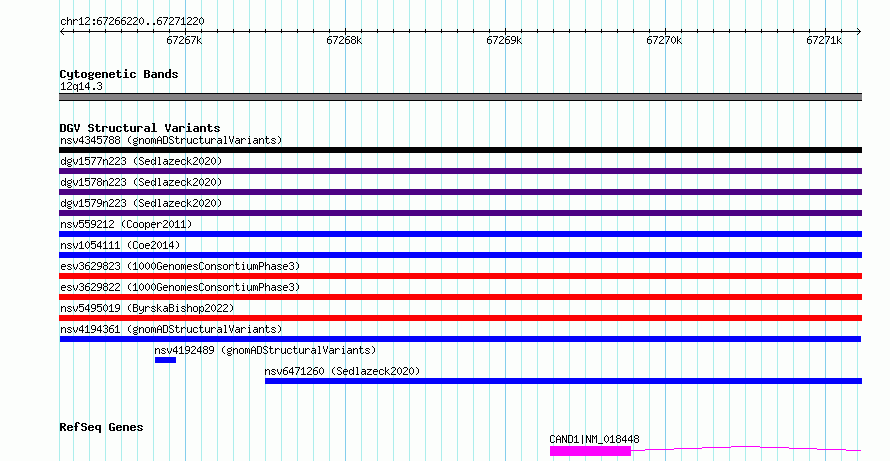This screenshot has width=890, height=461.
Task: Click label nsv4192489 (gnomADStructuralVariants)
Action: pyautogui.click(x=266, y=350)
